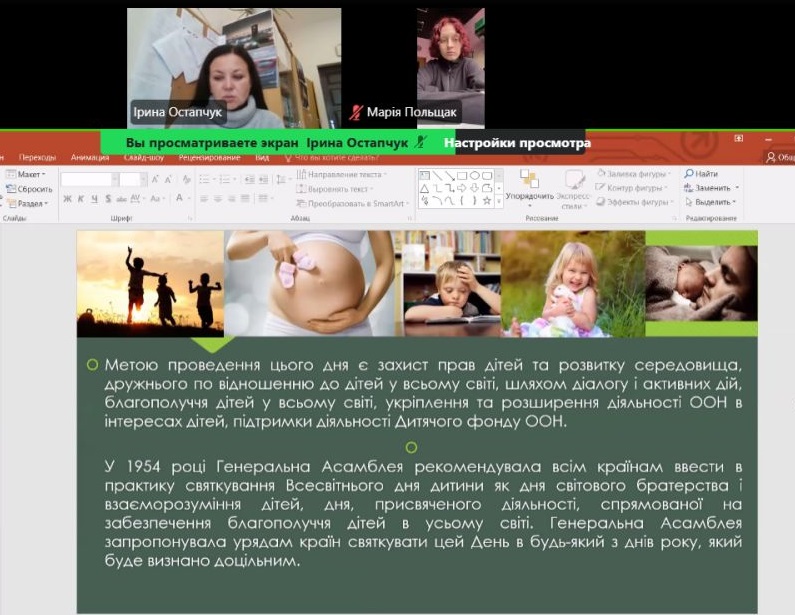Viewport: 795px width, 615px height.
Task: Expand the font size combo box
Action: (x=143, y=179)
